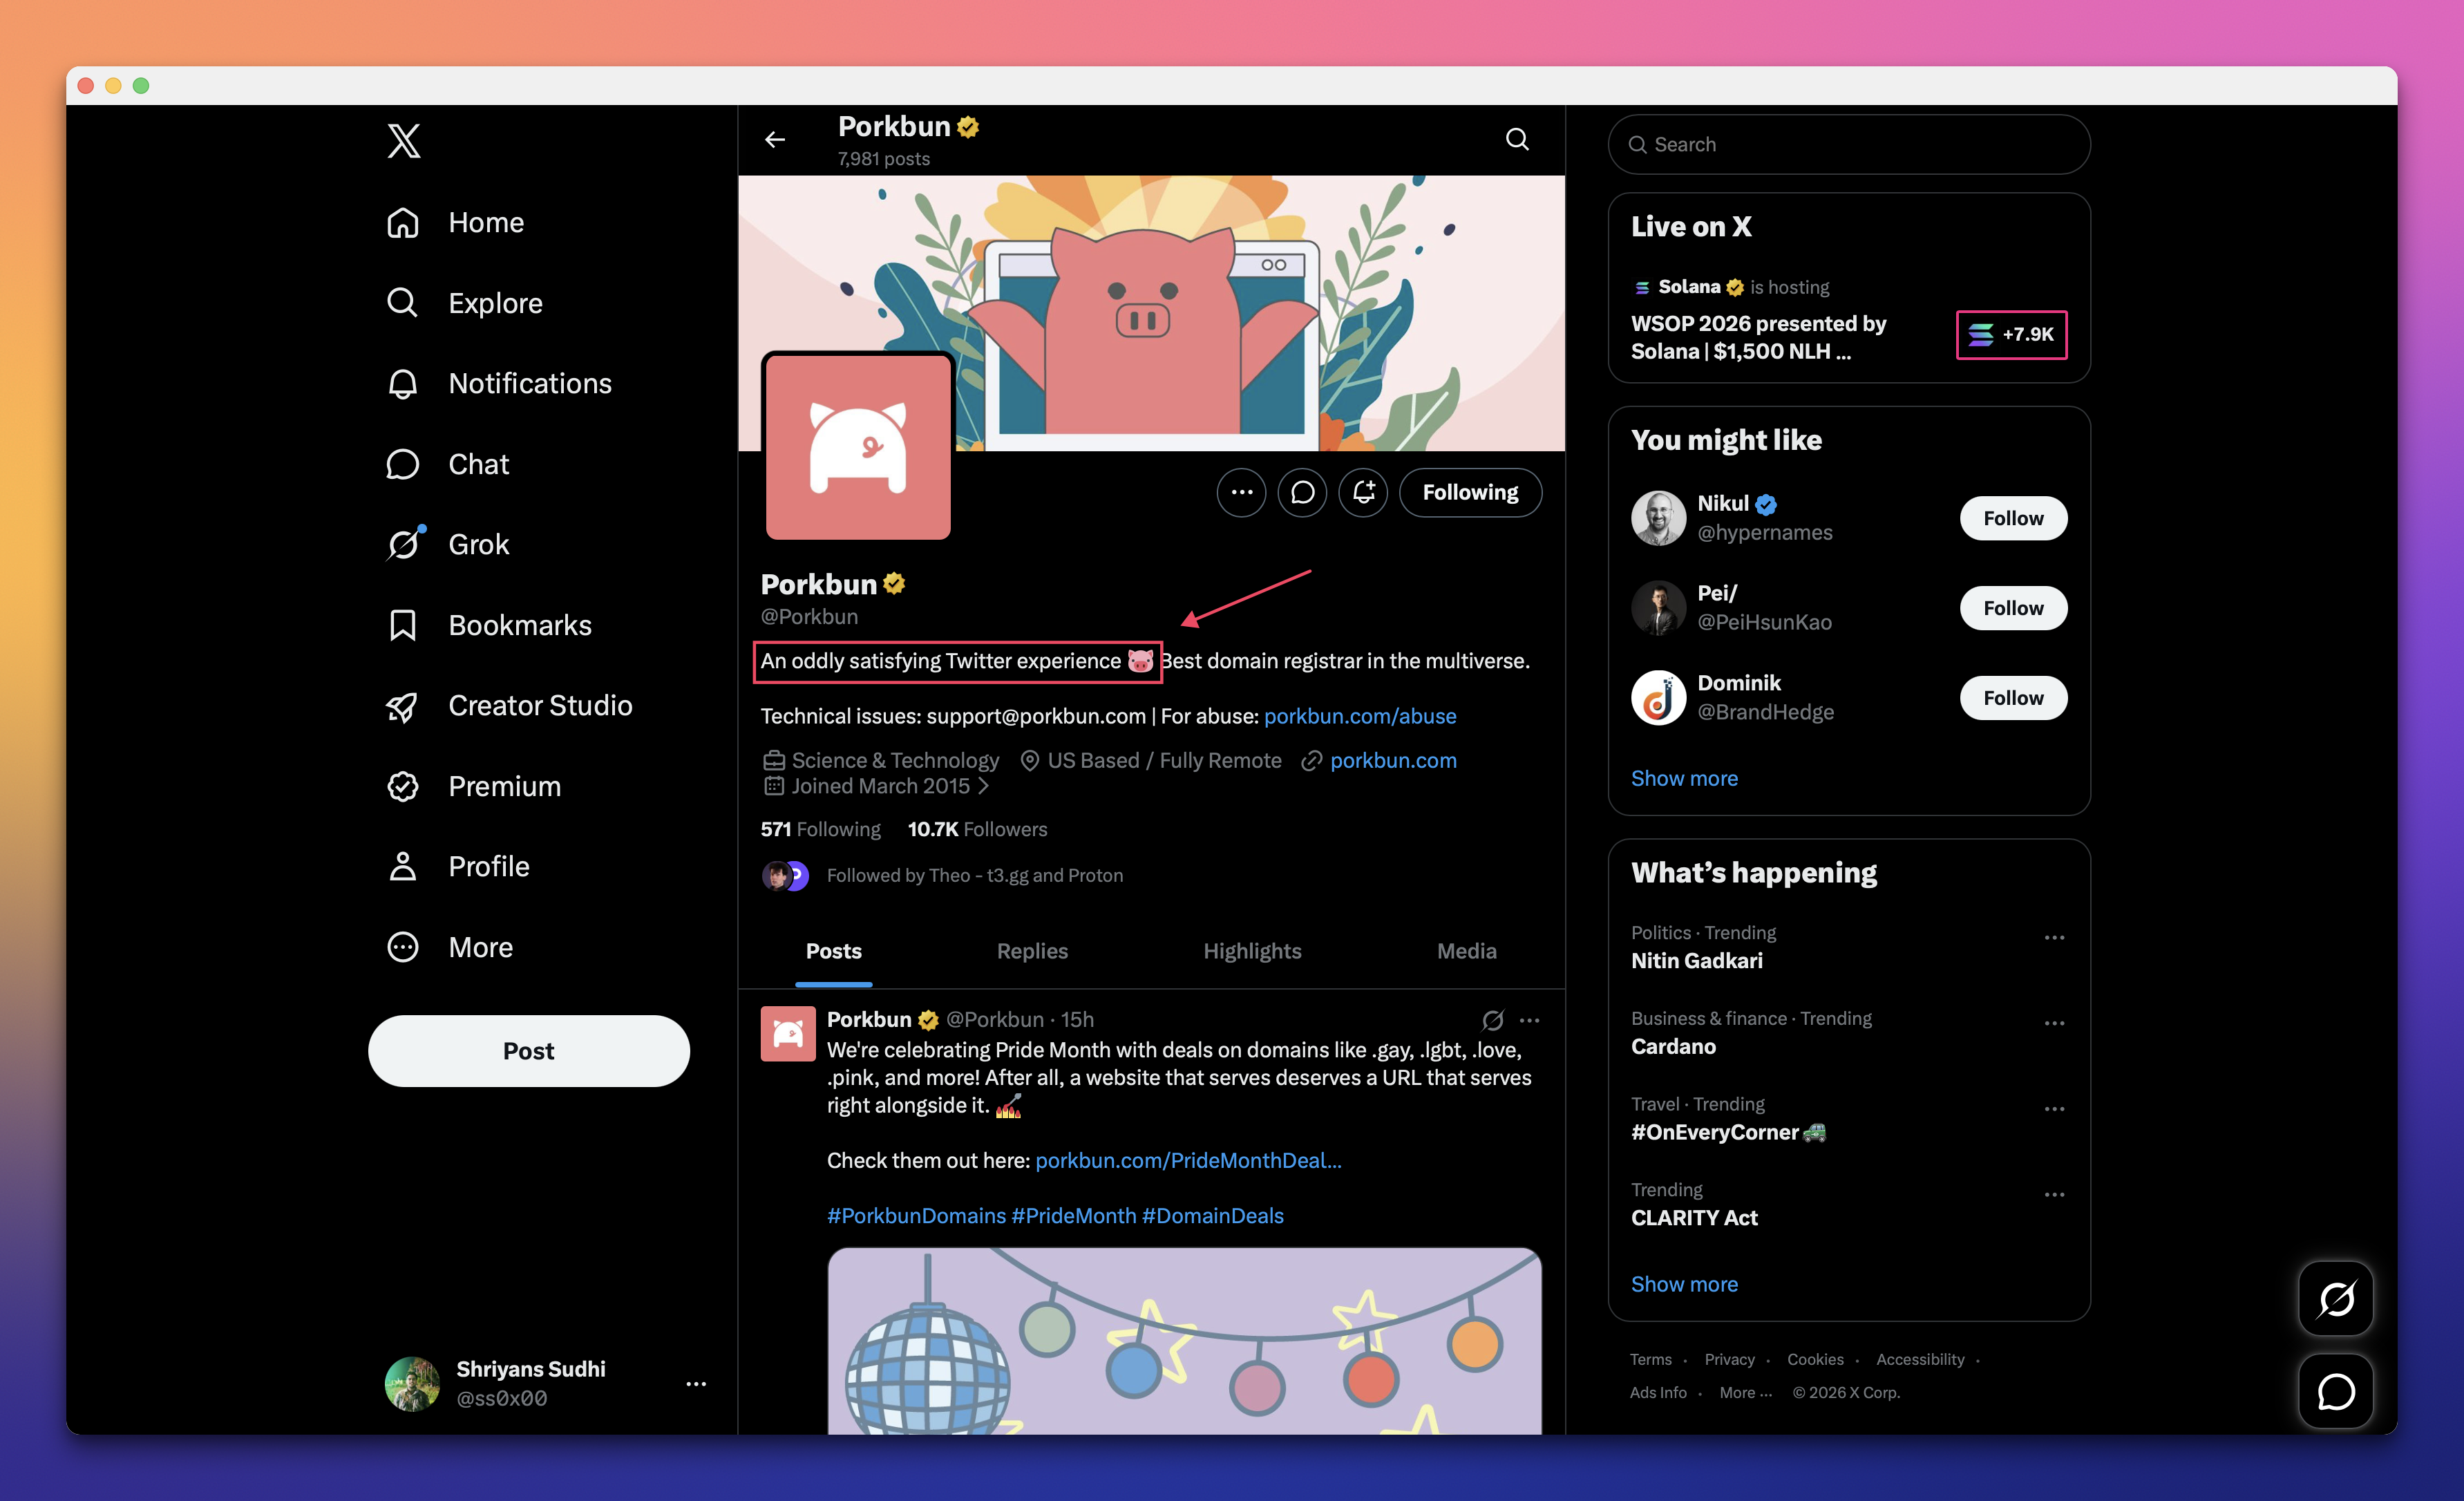The height and width of the screenshot is (1501, 2464).
Task: Follow Nikul @hypernames
Action: click(2013, 518)
